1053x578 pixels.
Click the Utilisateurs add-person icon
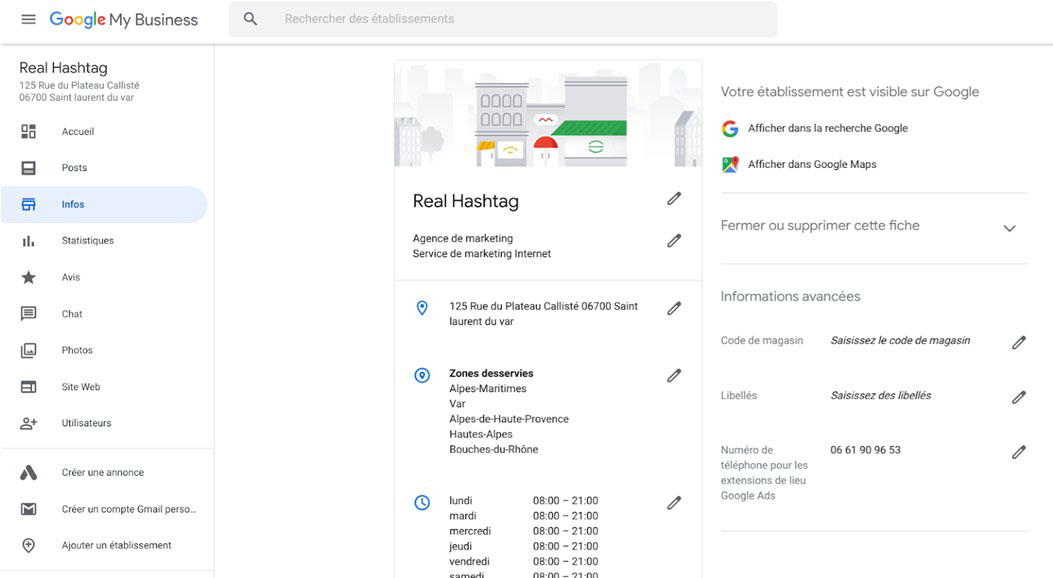(x=28, y=423)
